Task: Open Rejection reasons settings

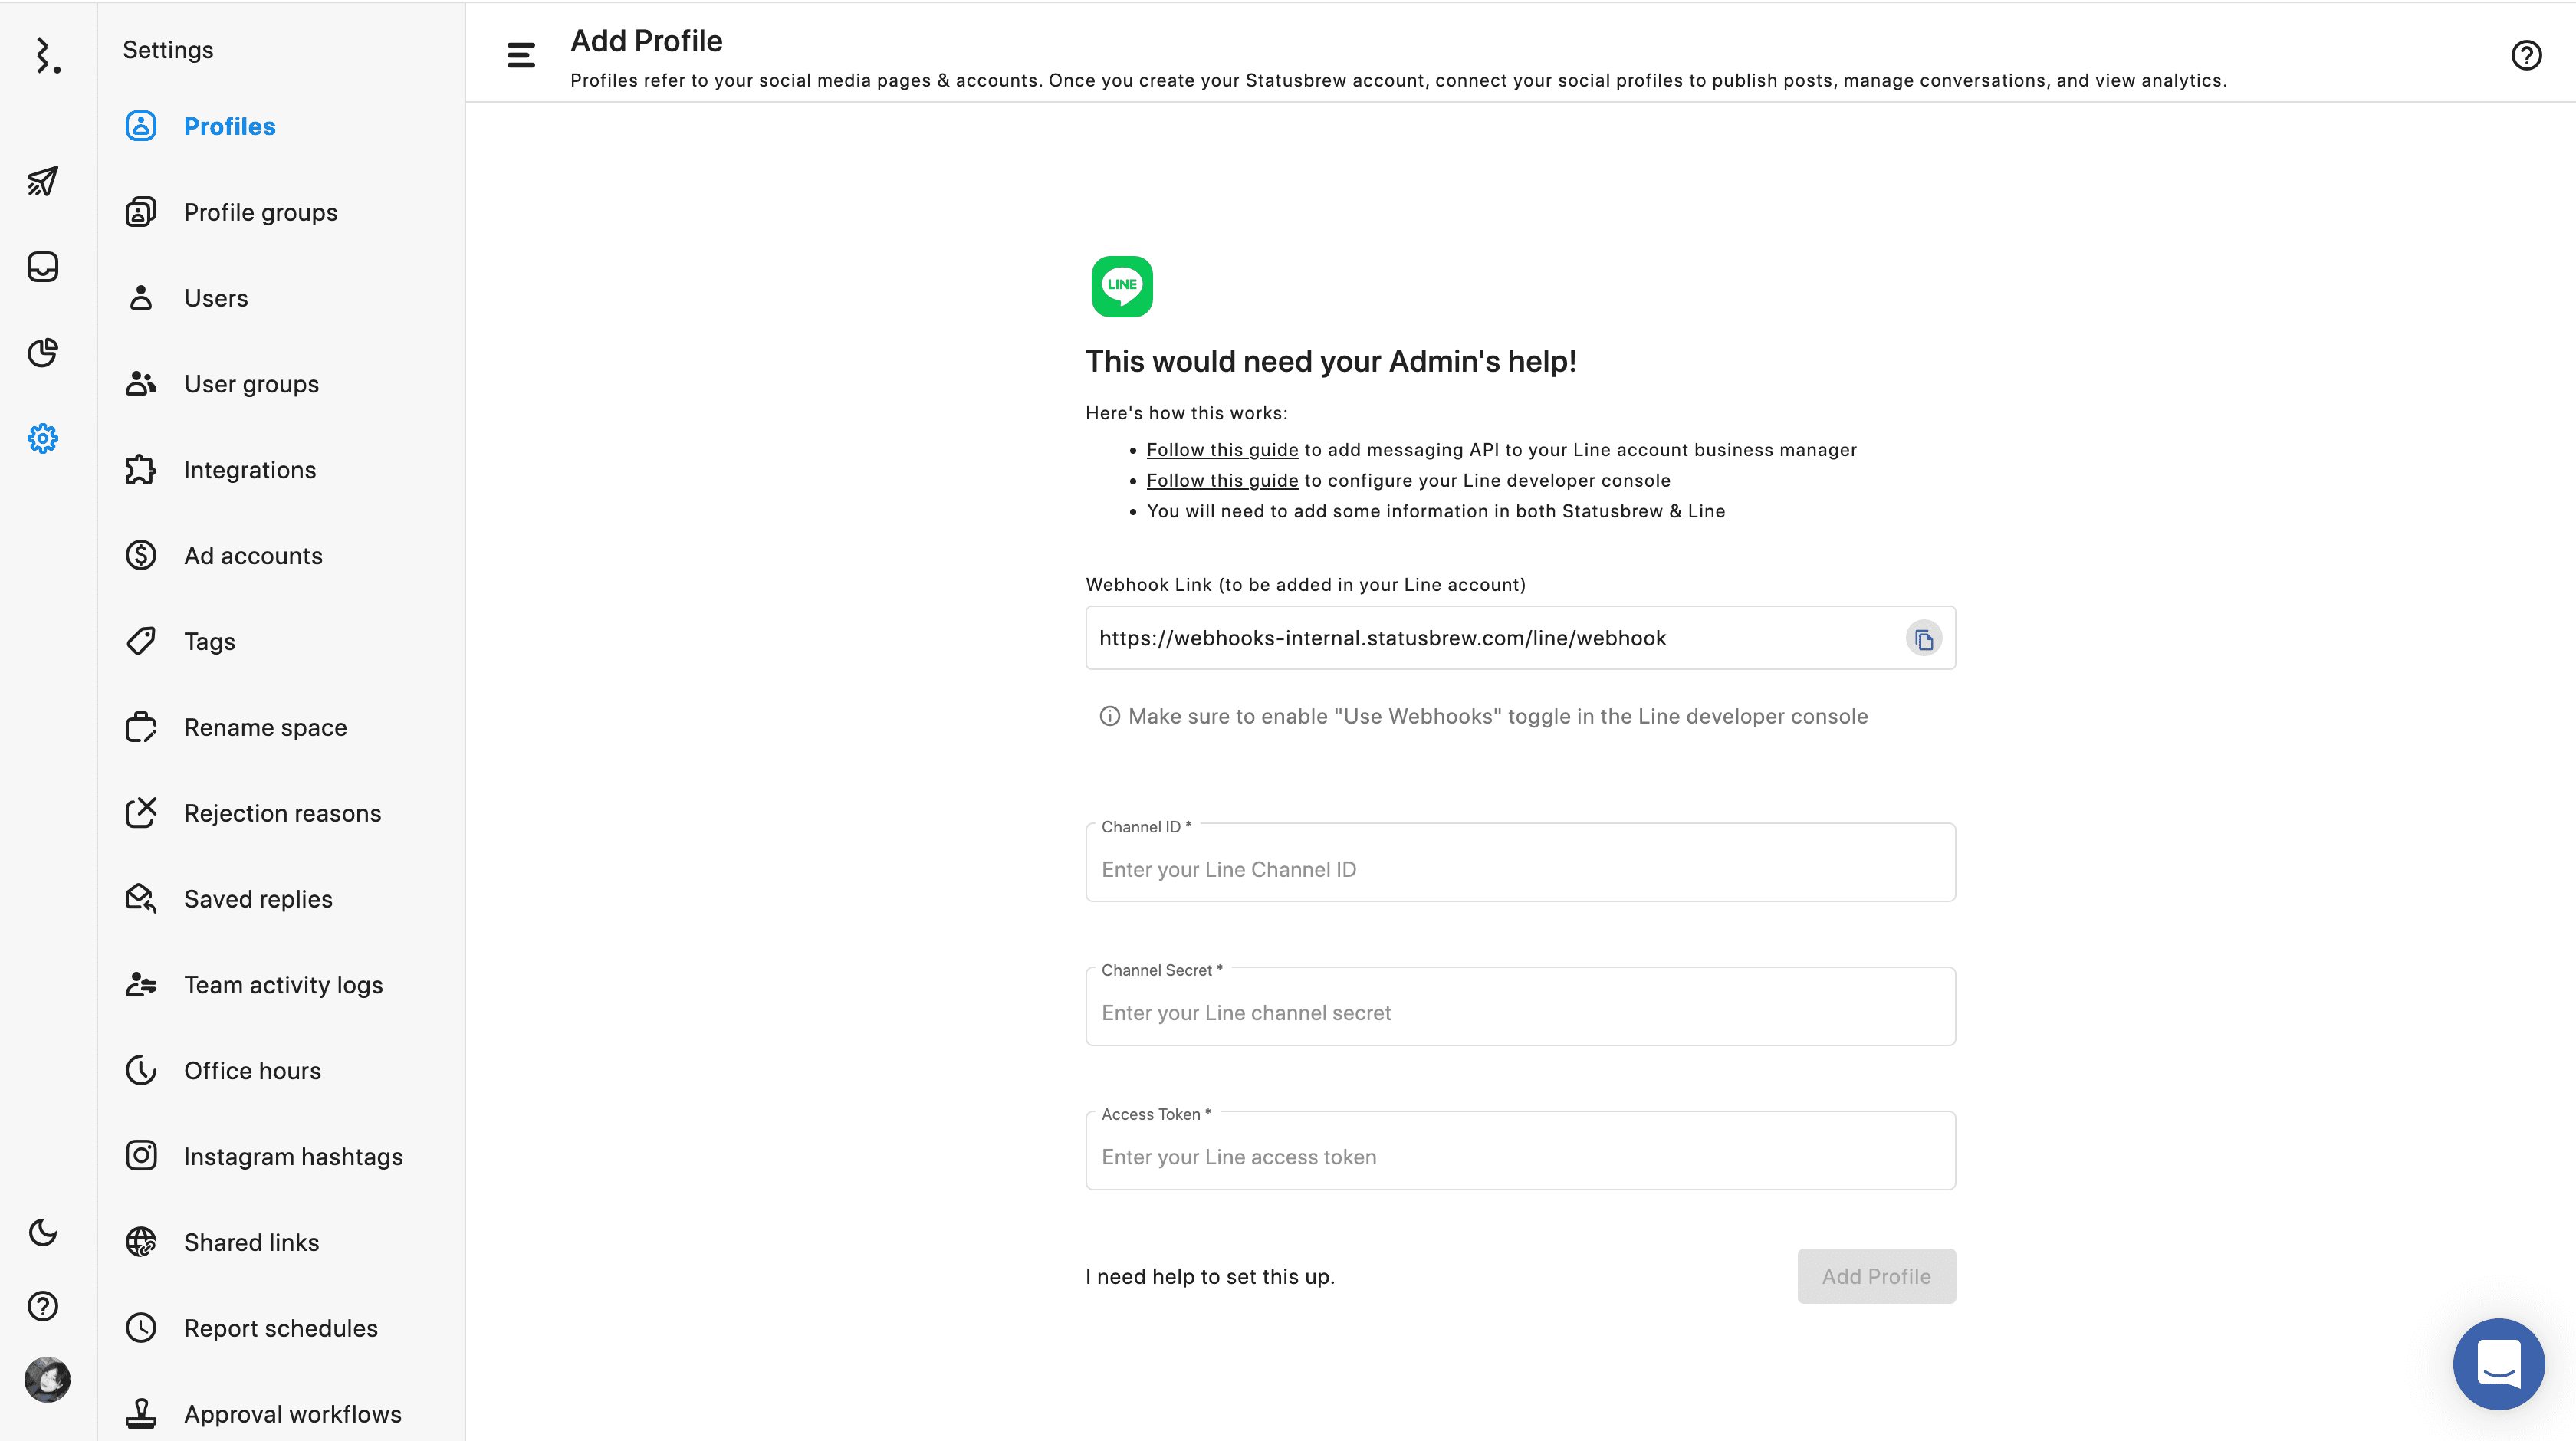Action: (282, 813)
